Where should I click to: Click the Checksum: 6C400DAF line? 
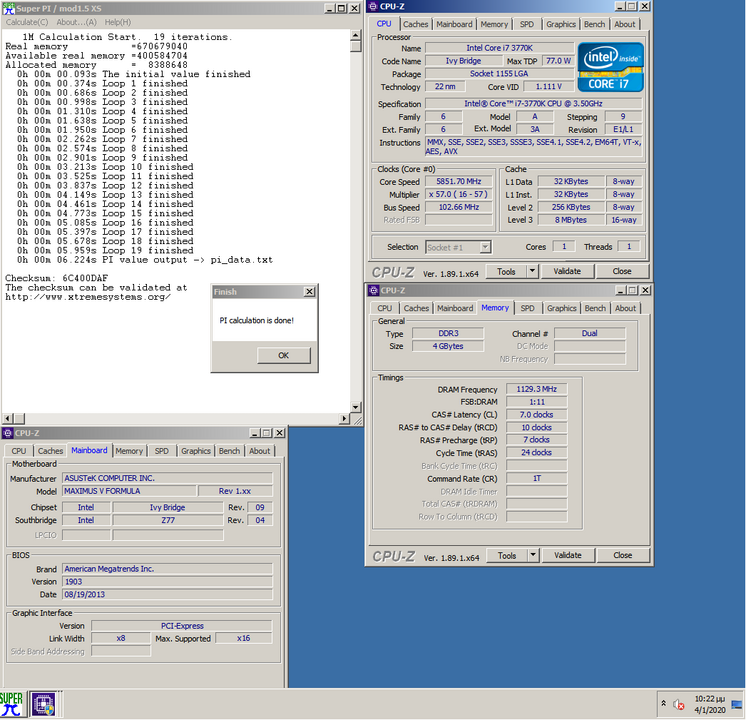click(57, 278)
